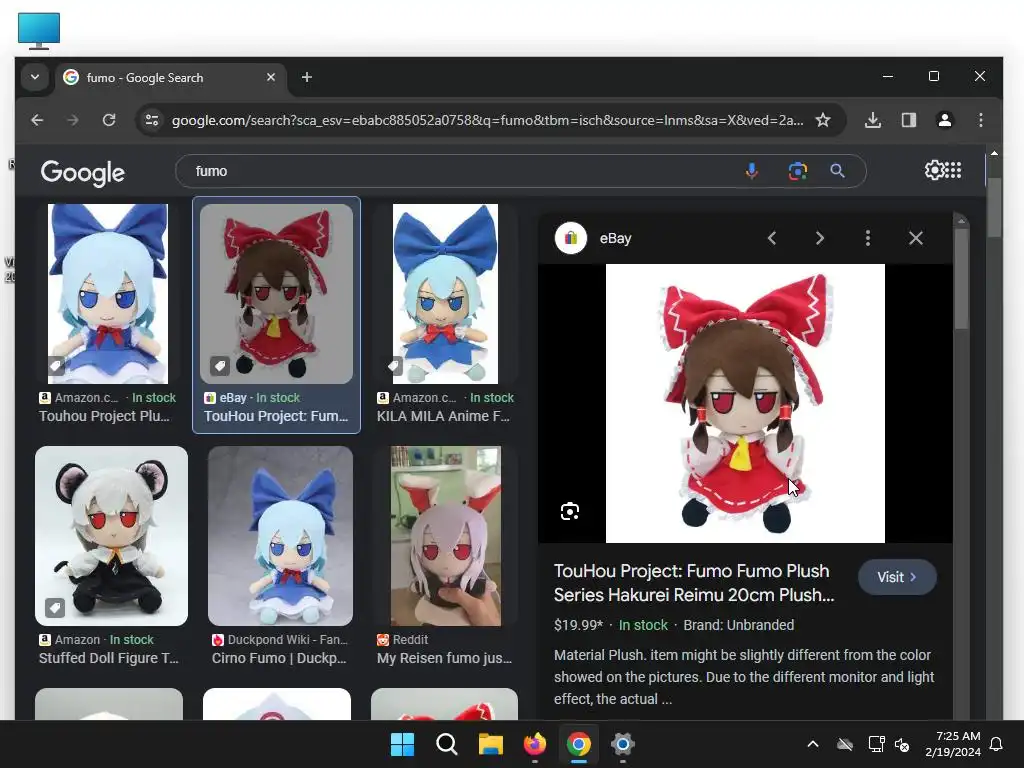Open the large Reimu plush preview image
The width and height of the screenshot is (1024, 768).
pyautogui.click(x=745, y=403)
